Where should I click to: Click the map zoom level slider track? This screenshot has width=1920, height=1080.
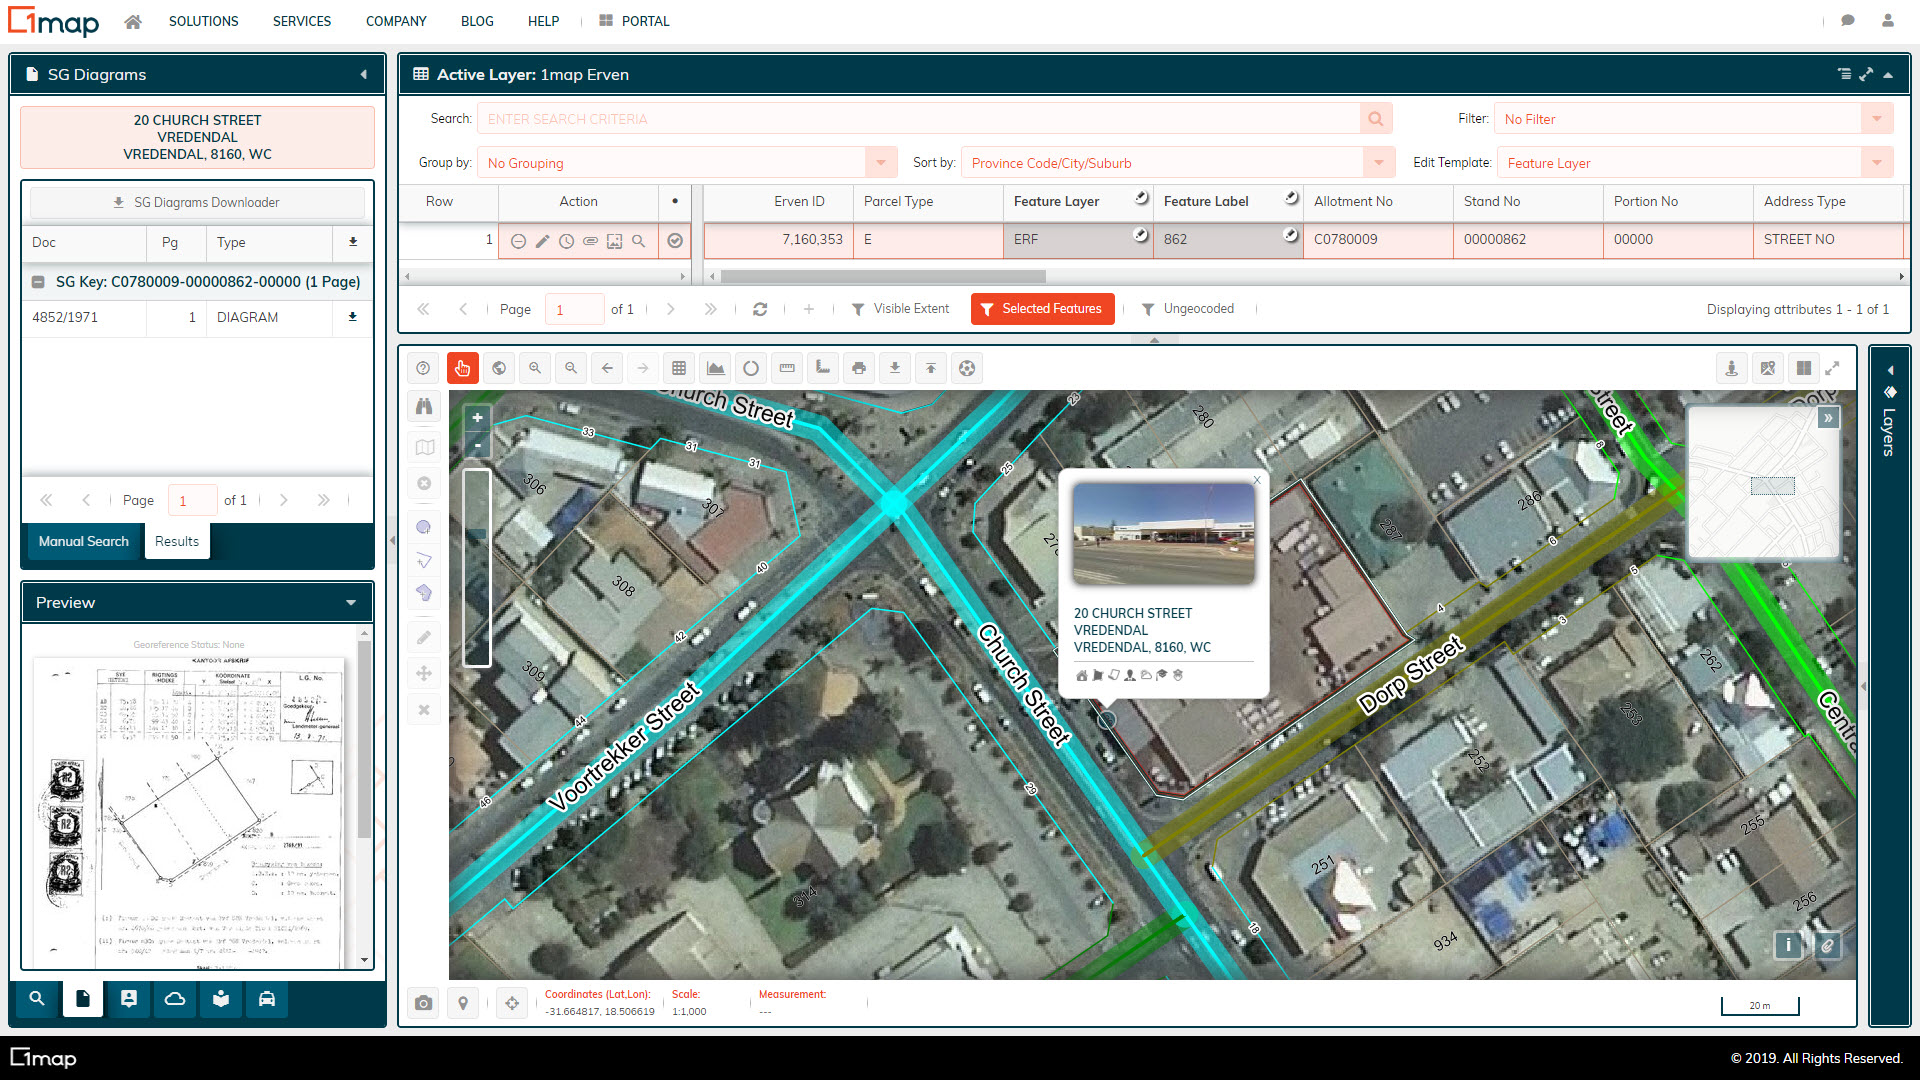coord(477,567)
